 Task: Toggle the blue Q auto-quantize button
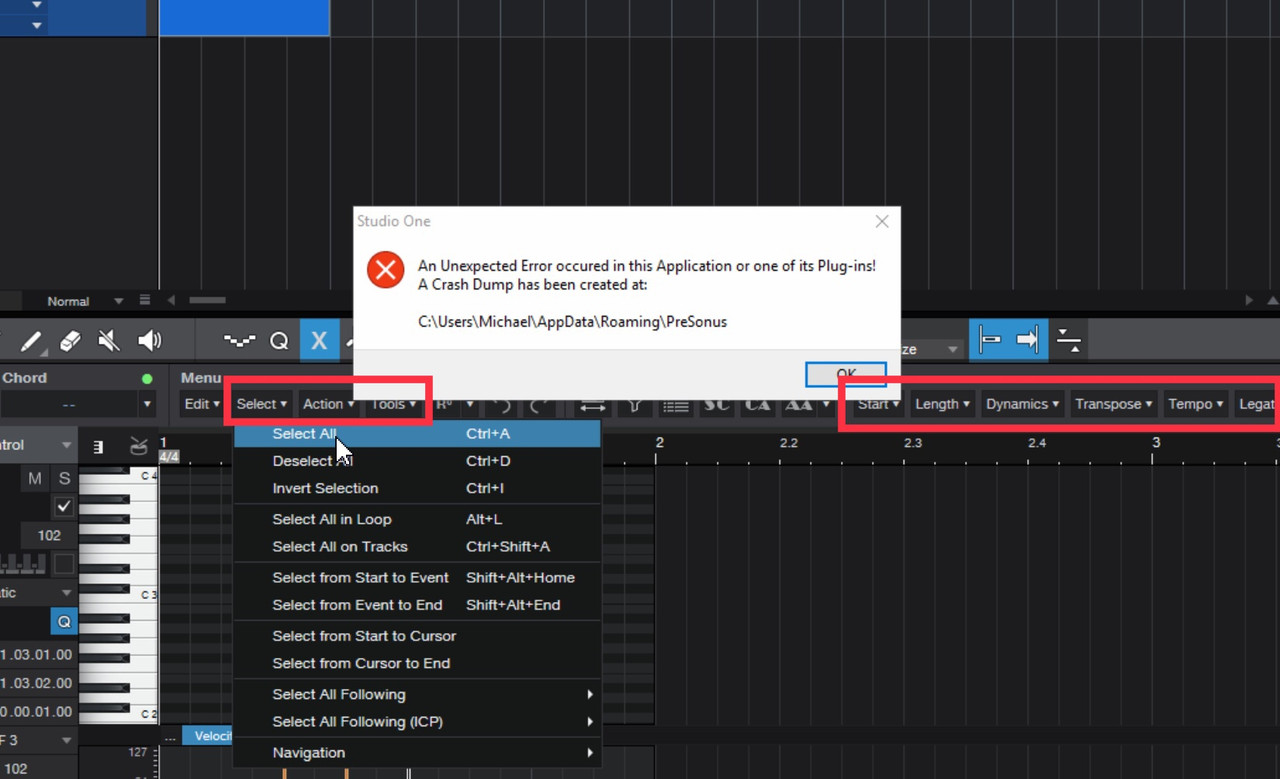tap(64, 621)
